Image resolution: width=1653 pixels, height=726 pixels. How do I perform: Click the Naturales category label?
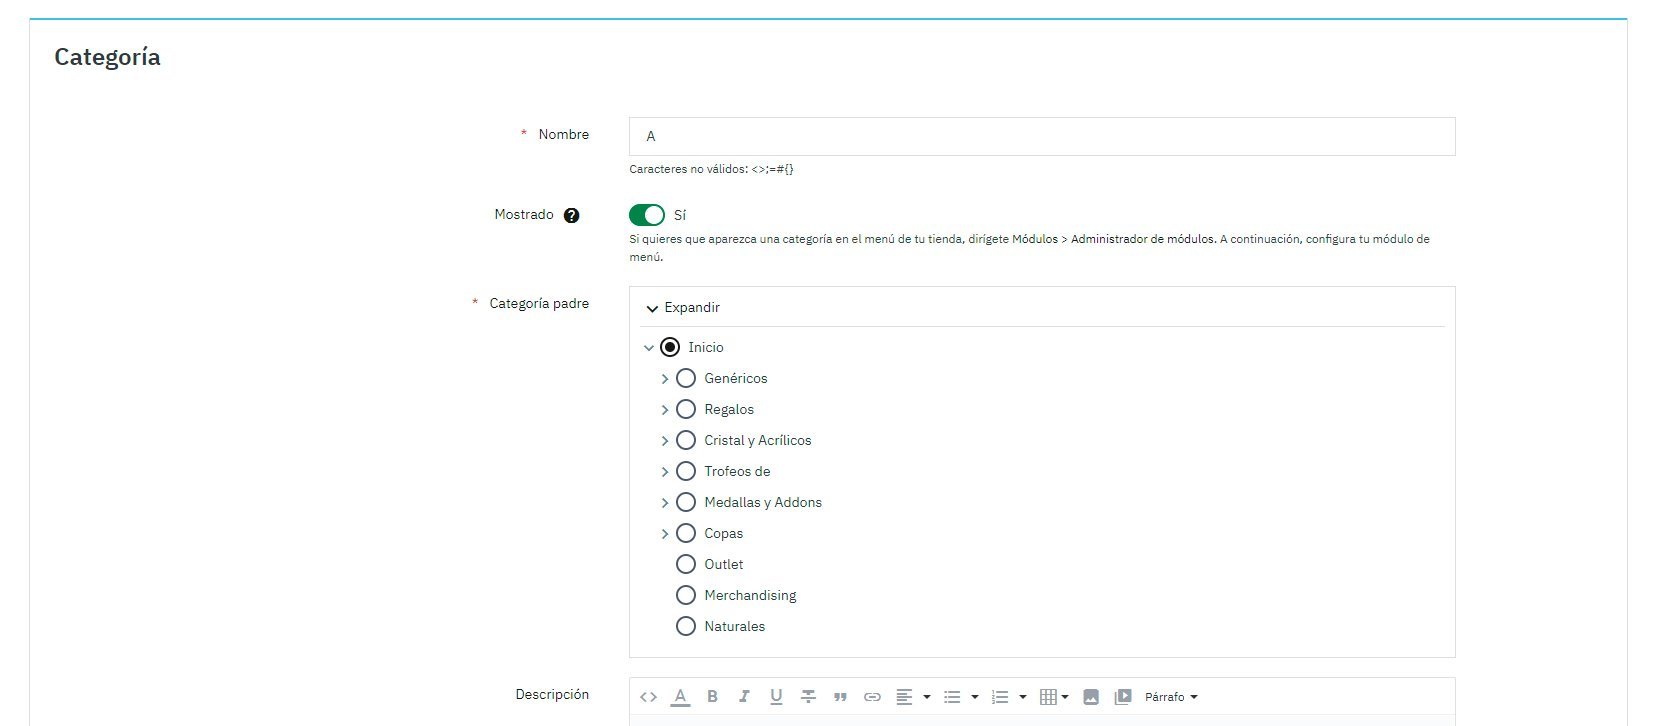(735, 626)
